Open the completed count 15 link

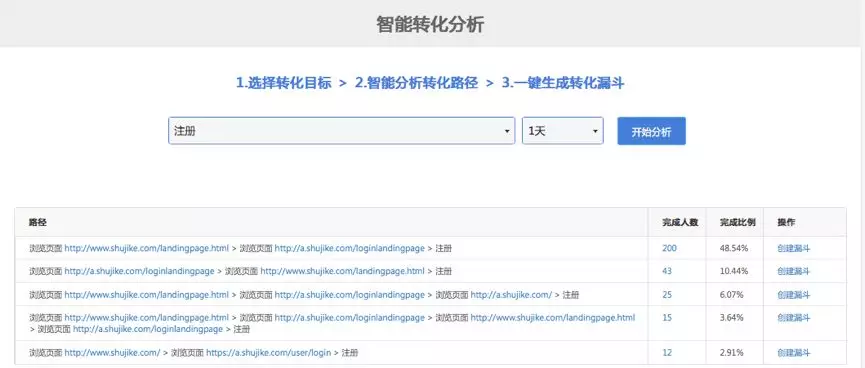[x=667, y=318]
